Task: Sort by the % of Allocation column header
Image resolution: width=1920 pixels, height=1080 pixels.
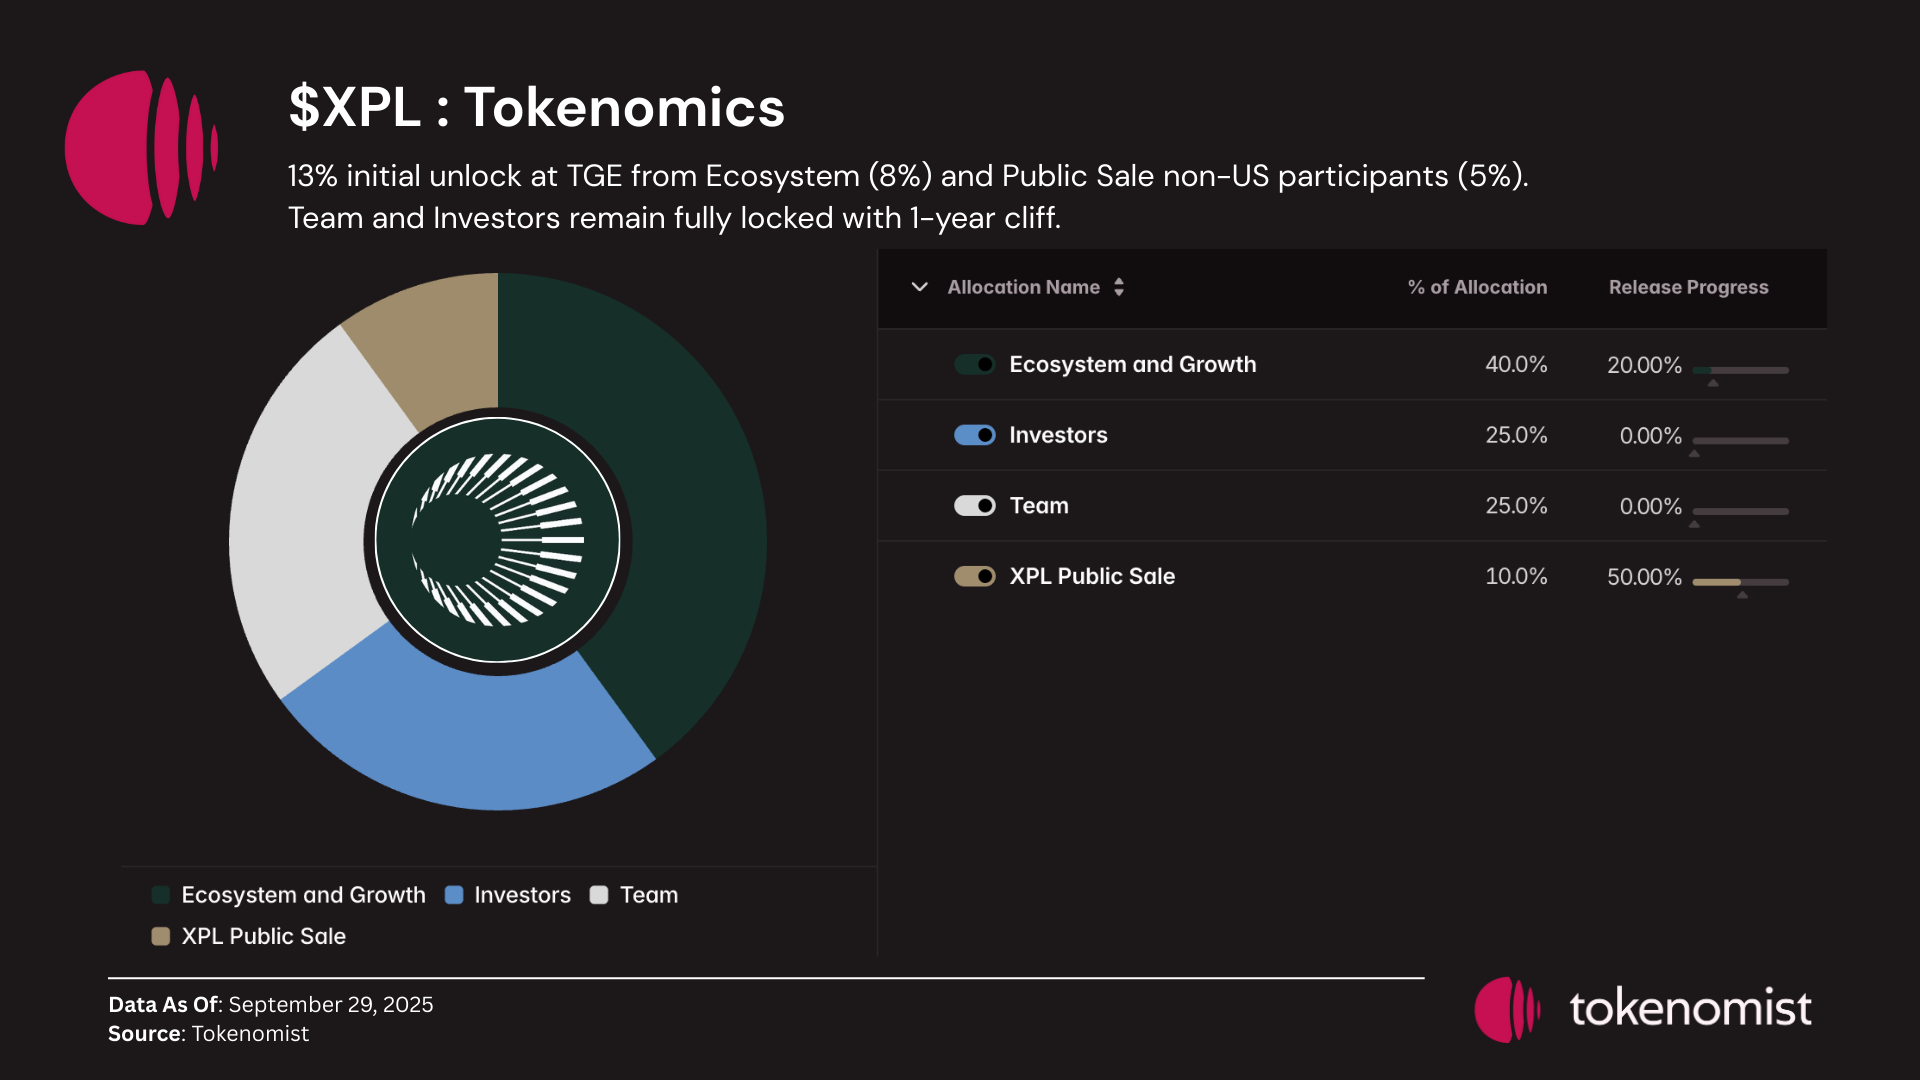Action: click(x=1477, y=287)
